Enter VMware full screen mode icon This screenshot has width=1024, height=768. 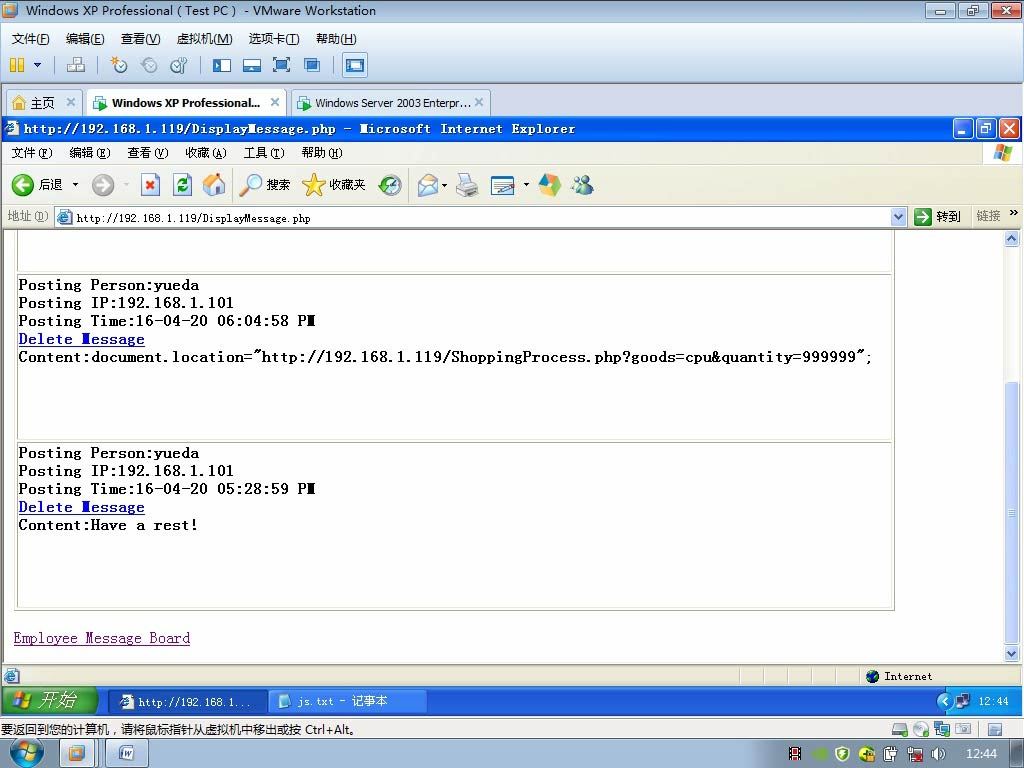[281, 65]
